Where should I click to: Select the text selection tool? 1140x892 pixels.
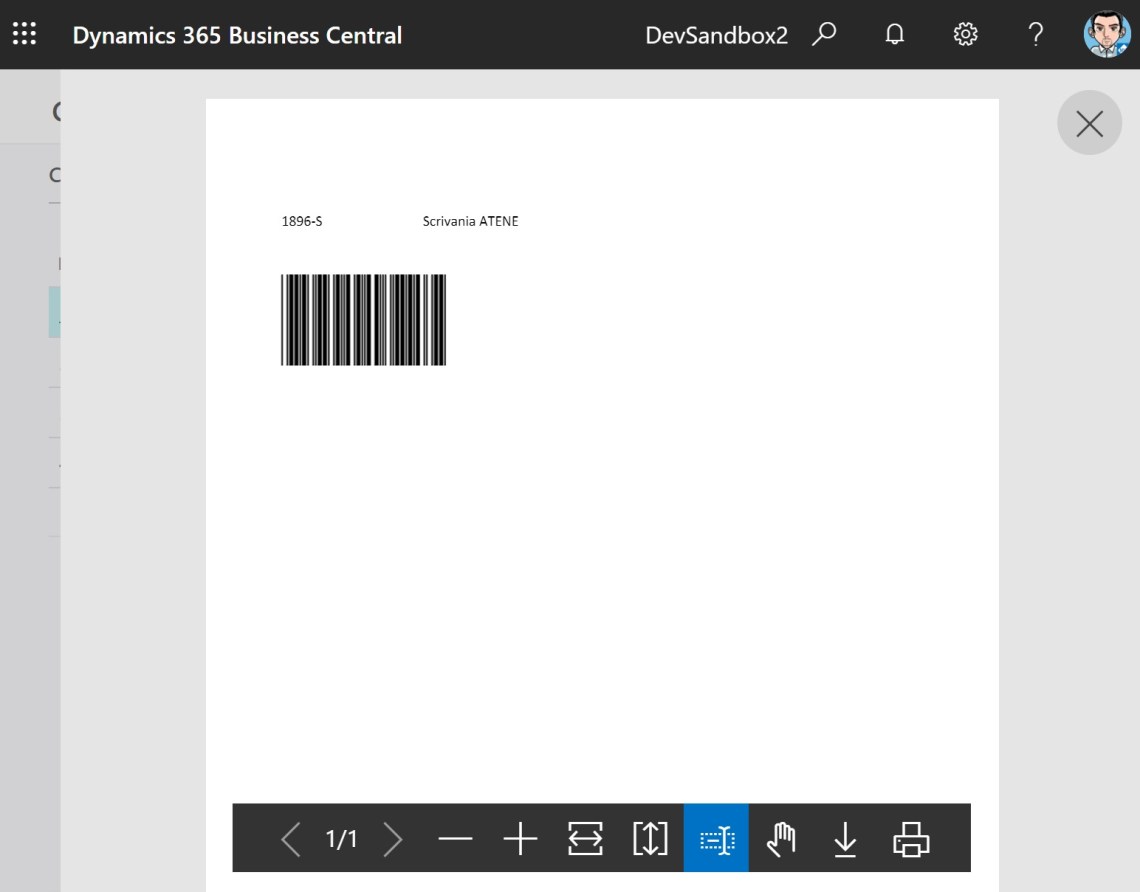pos(715,838)
